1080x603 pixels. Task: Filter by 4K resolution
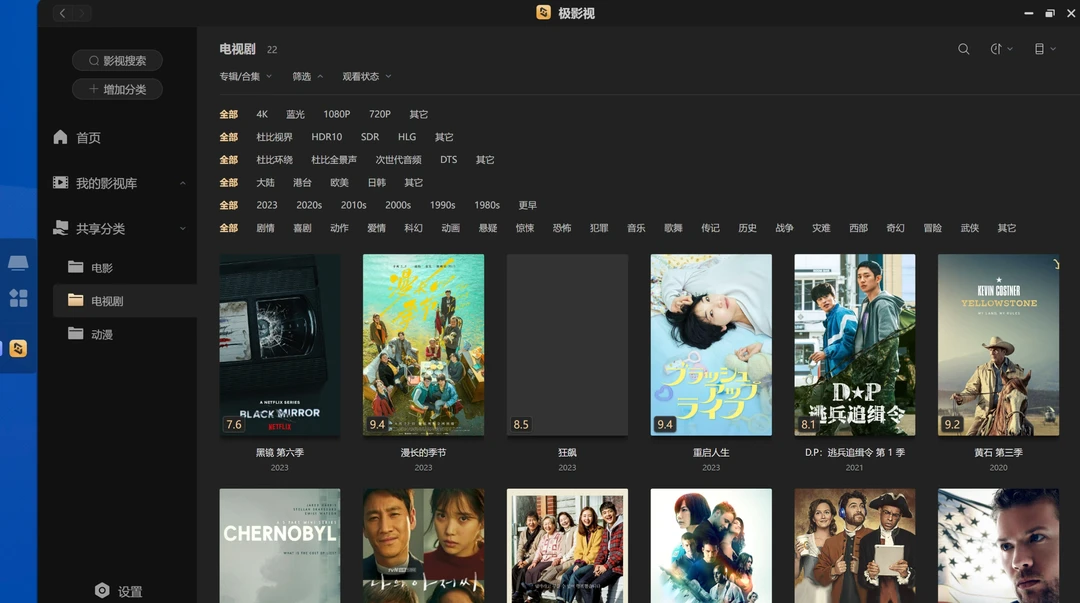262,114
